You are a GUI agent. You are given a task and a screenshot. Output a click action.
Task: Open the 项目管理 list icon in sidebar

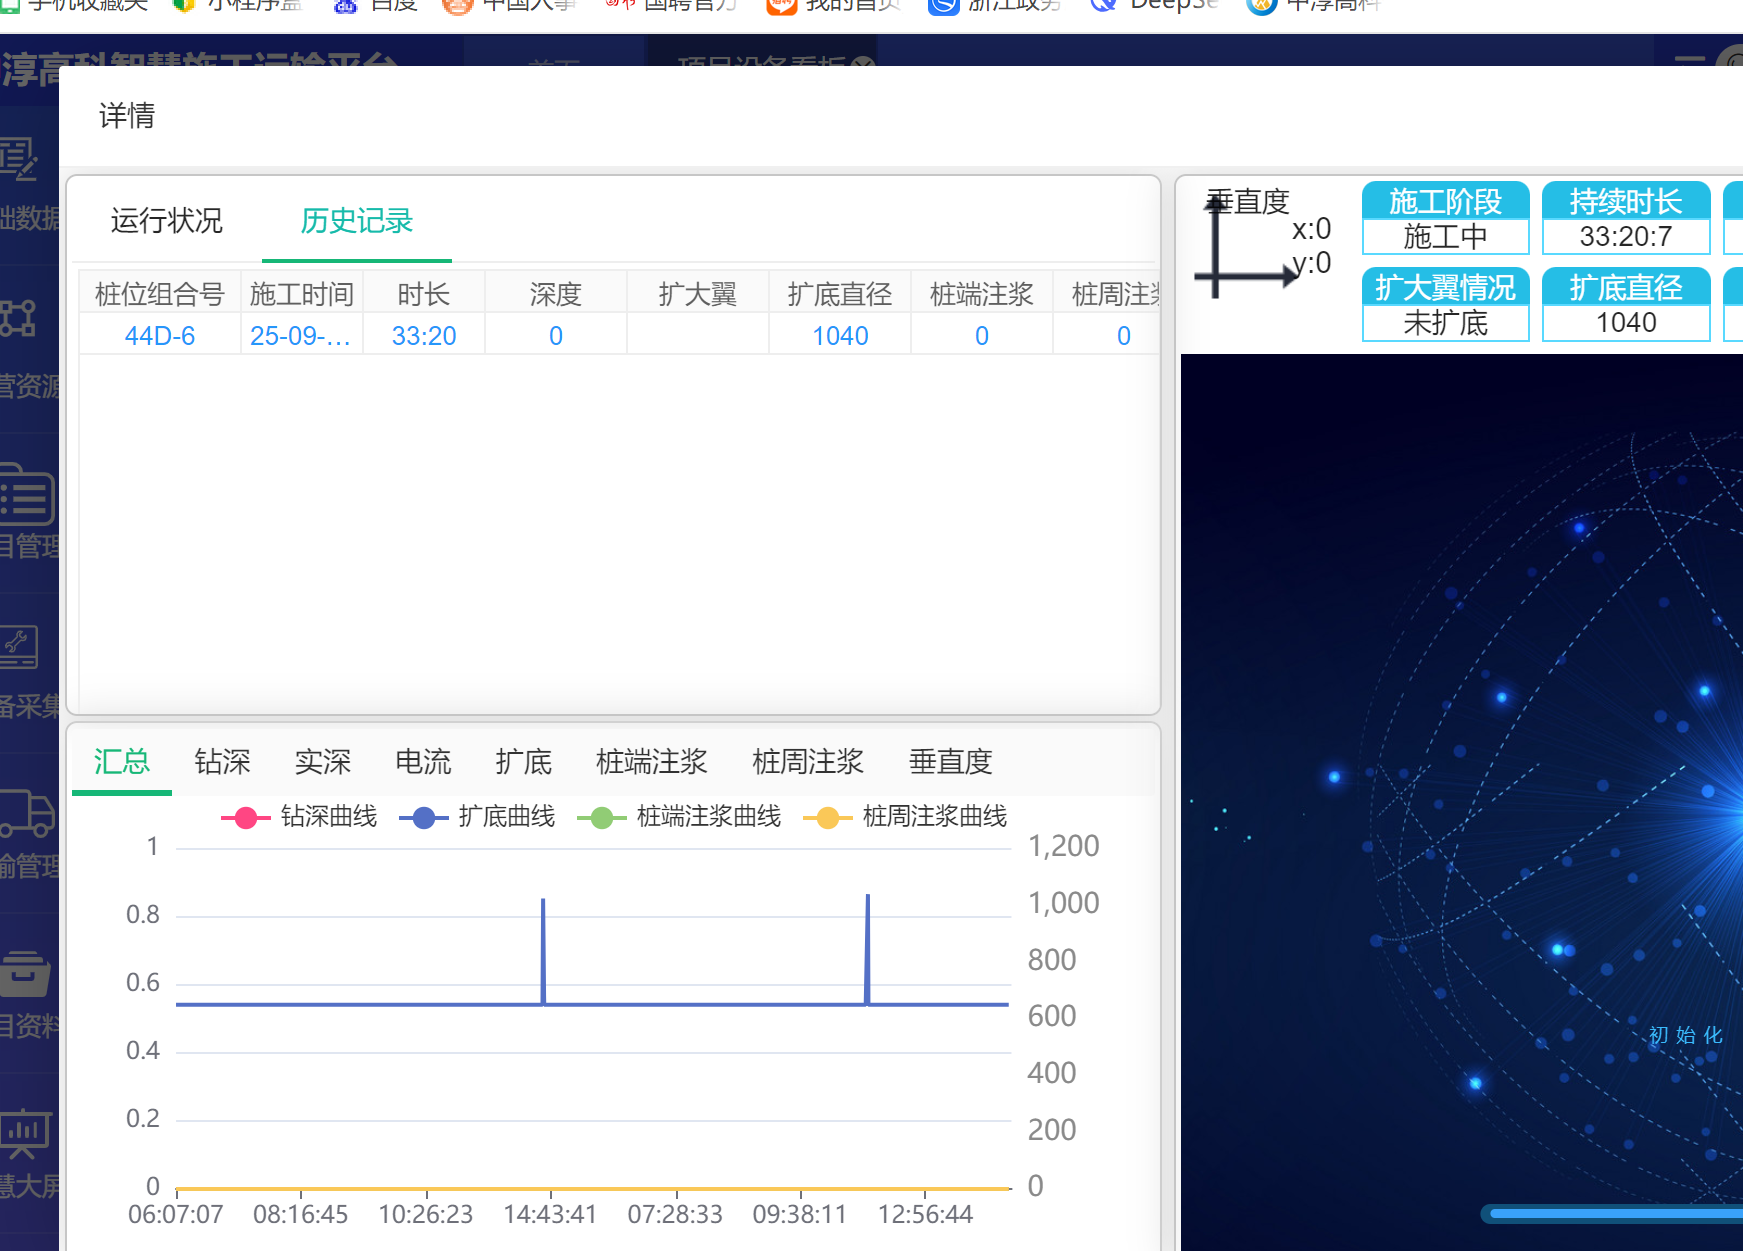[26, 494]
